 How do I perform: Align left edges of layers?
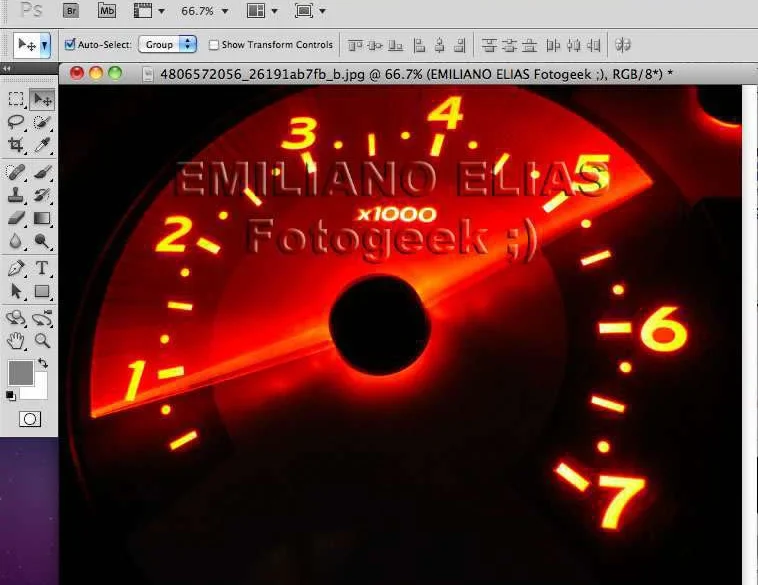419,45
